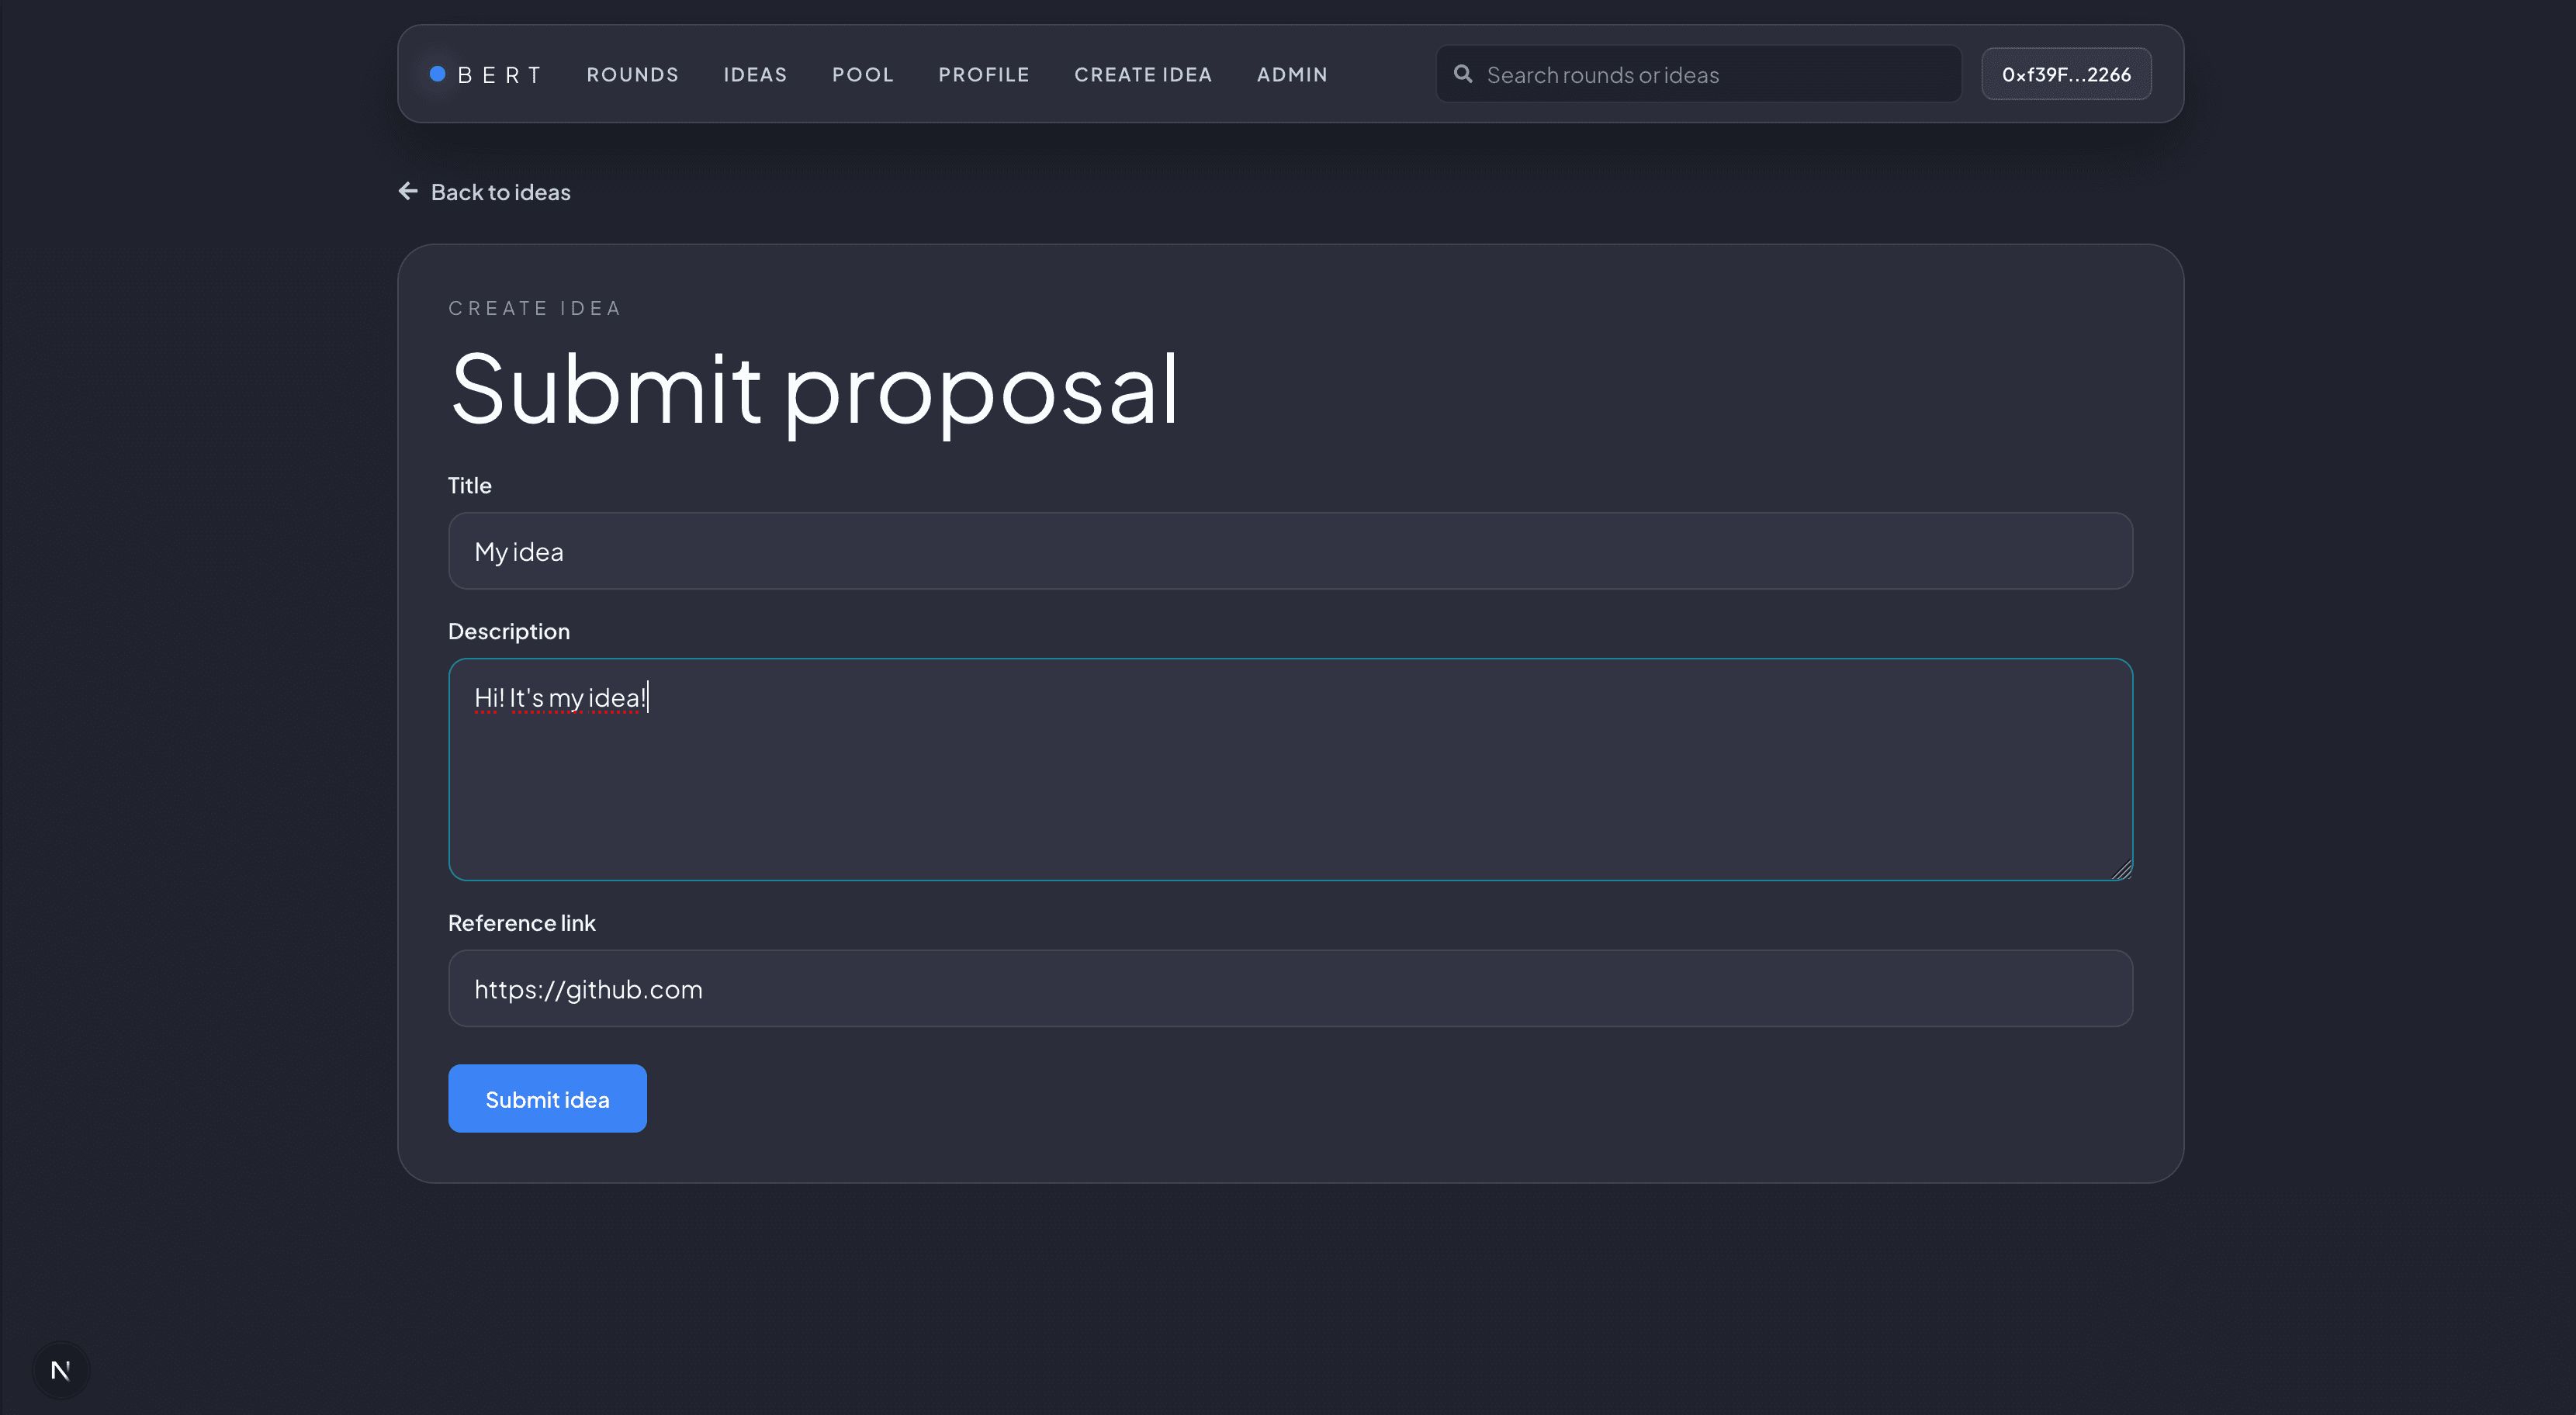
Task: Click the Submit proposal heading
Action: click(814, 389)
